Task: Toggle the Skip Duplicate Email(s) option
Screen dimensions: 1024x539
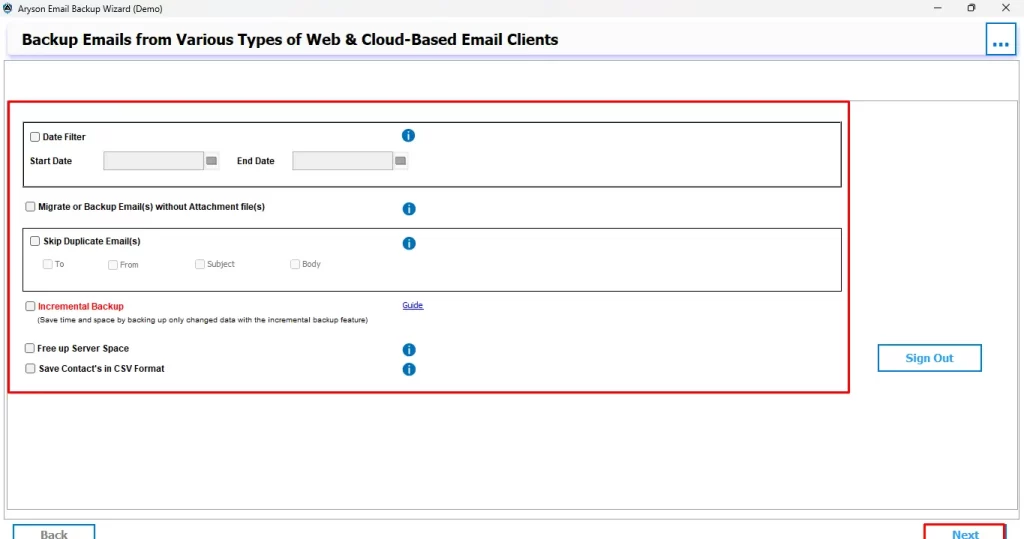Action: tap(36, 241)
